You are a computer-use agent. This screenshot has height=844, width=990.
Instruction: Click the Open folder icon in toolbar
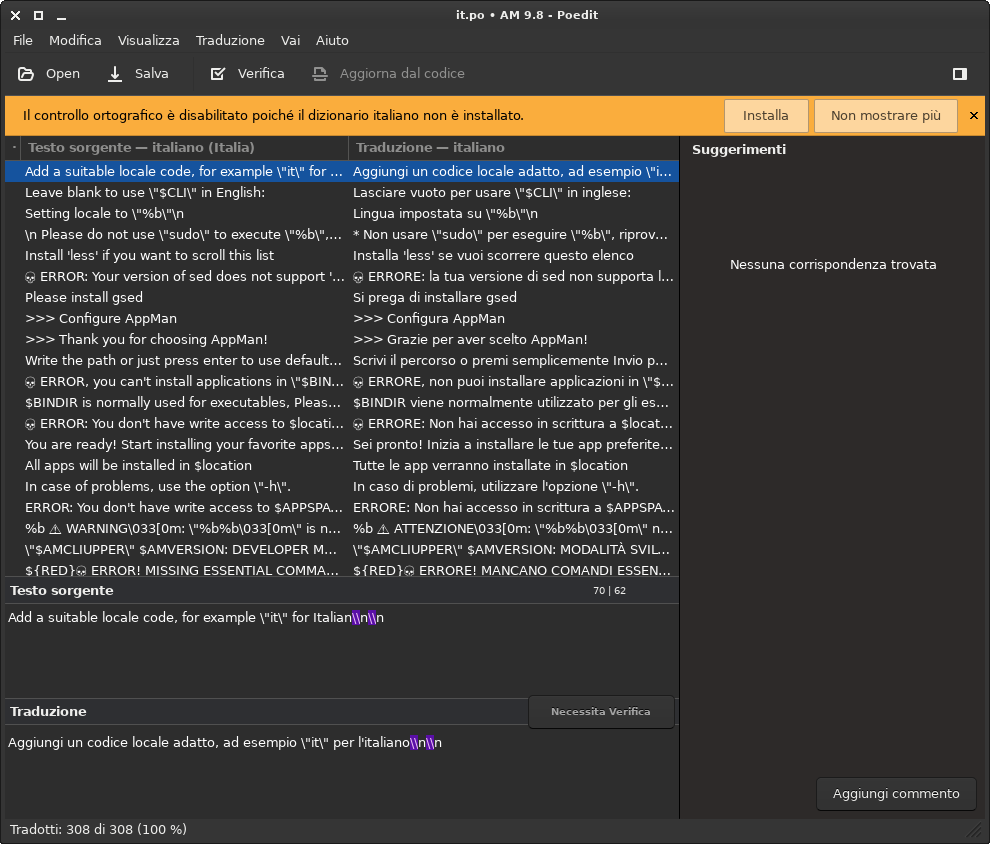(26, 74)
